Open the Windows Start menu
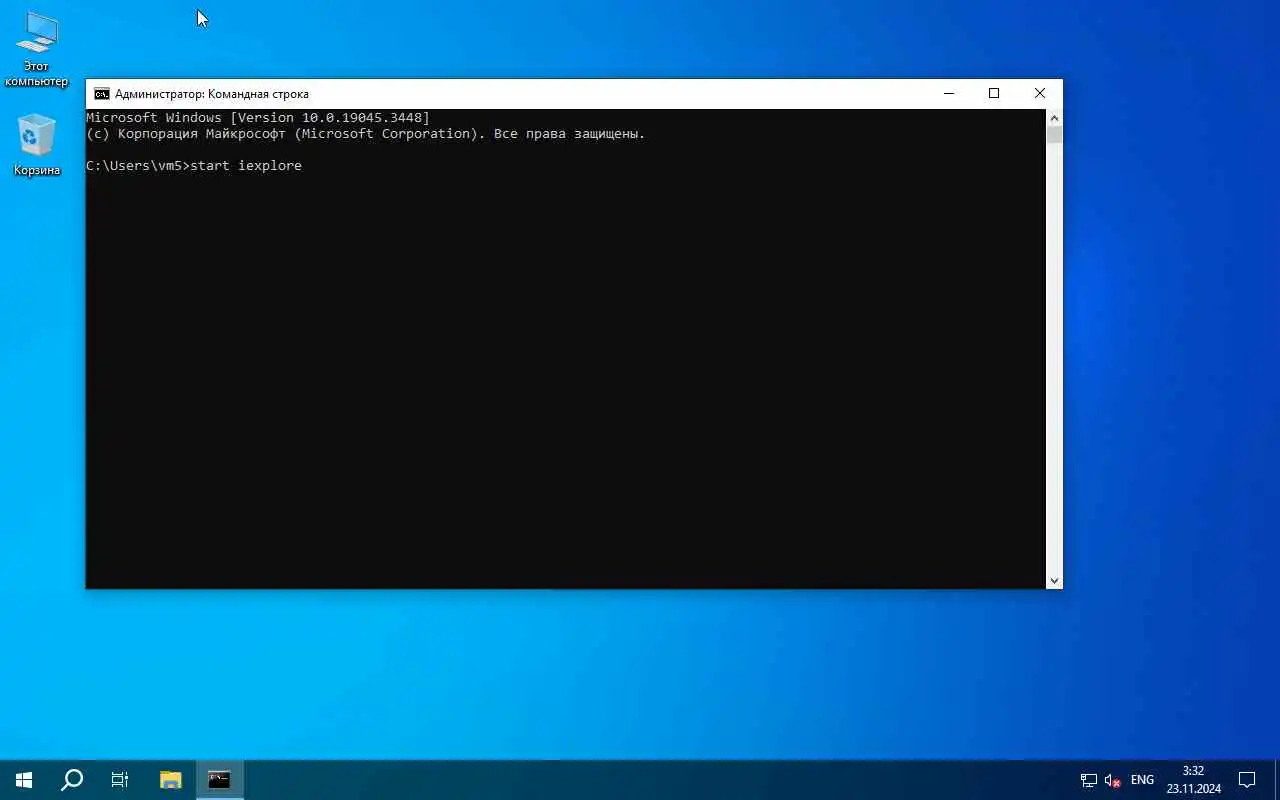1280x800 pixels. tap(24, 780)
